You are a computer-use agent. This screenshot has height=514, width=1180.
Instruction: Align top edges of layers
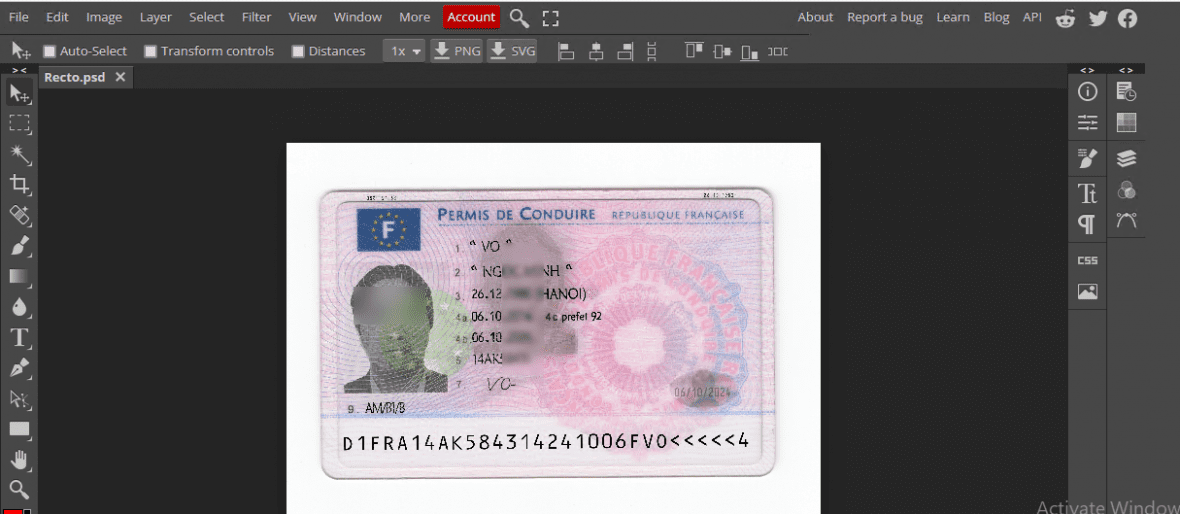pos(694,51)
